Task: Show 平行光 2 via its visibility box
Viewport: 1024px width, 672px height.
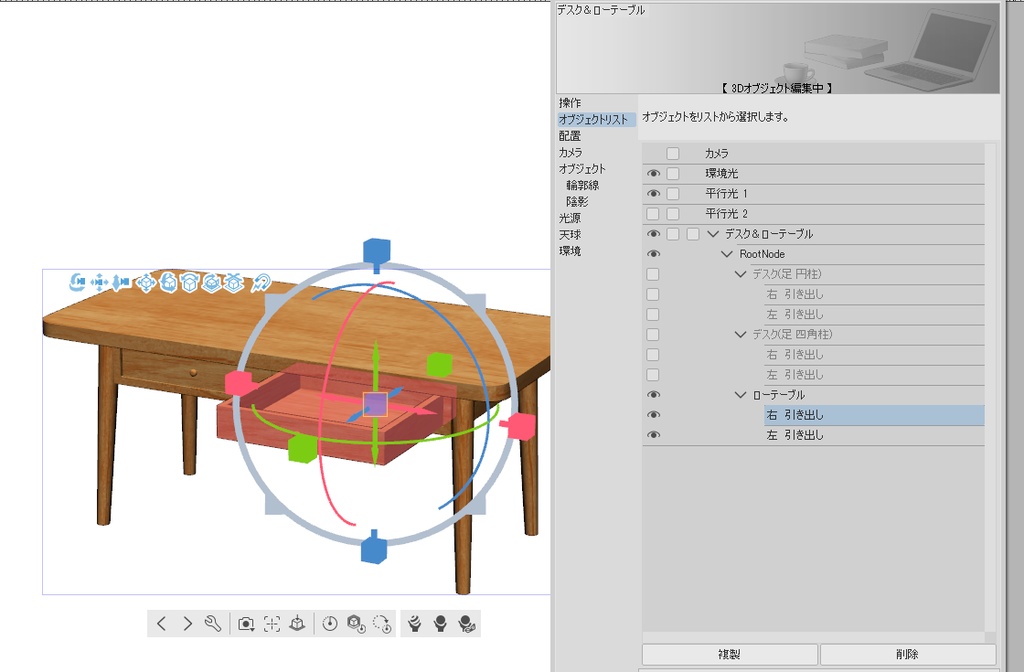Action: click(x=652, y=214)
